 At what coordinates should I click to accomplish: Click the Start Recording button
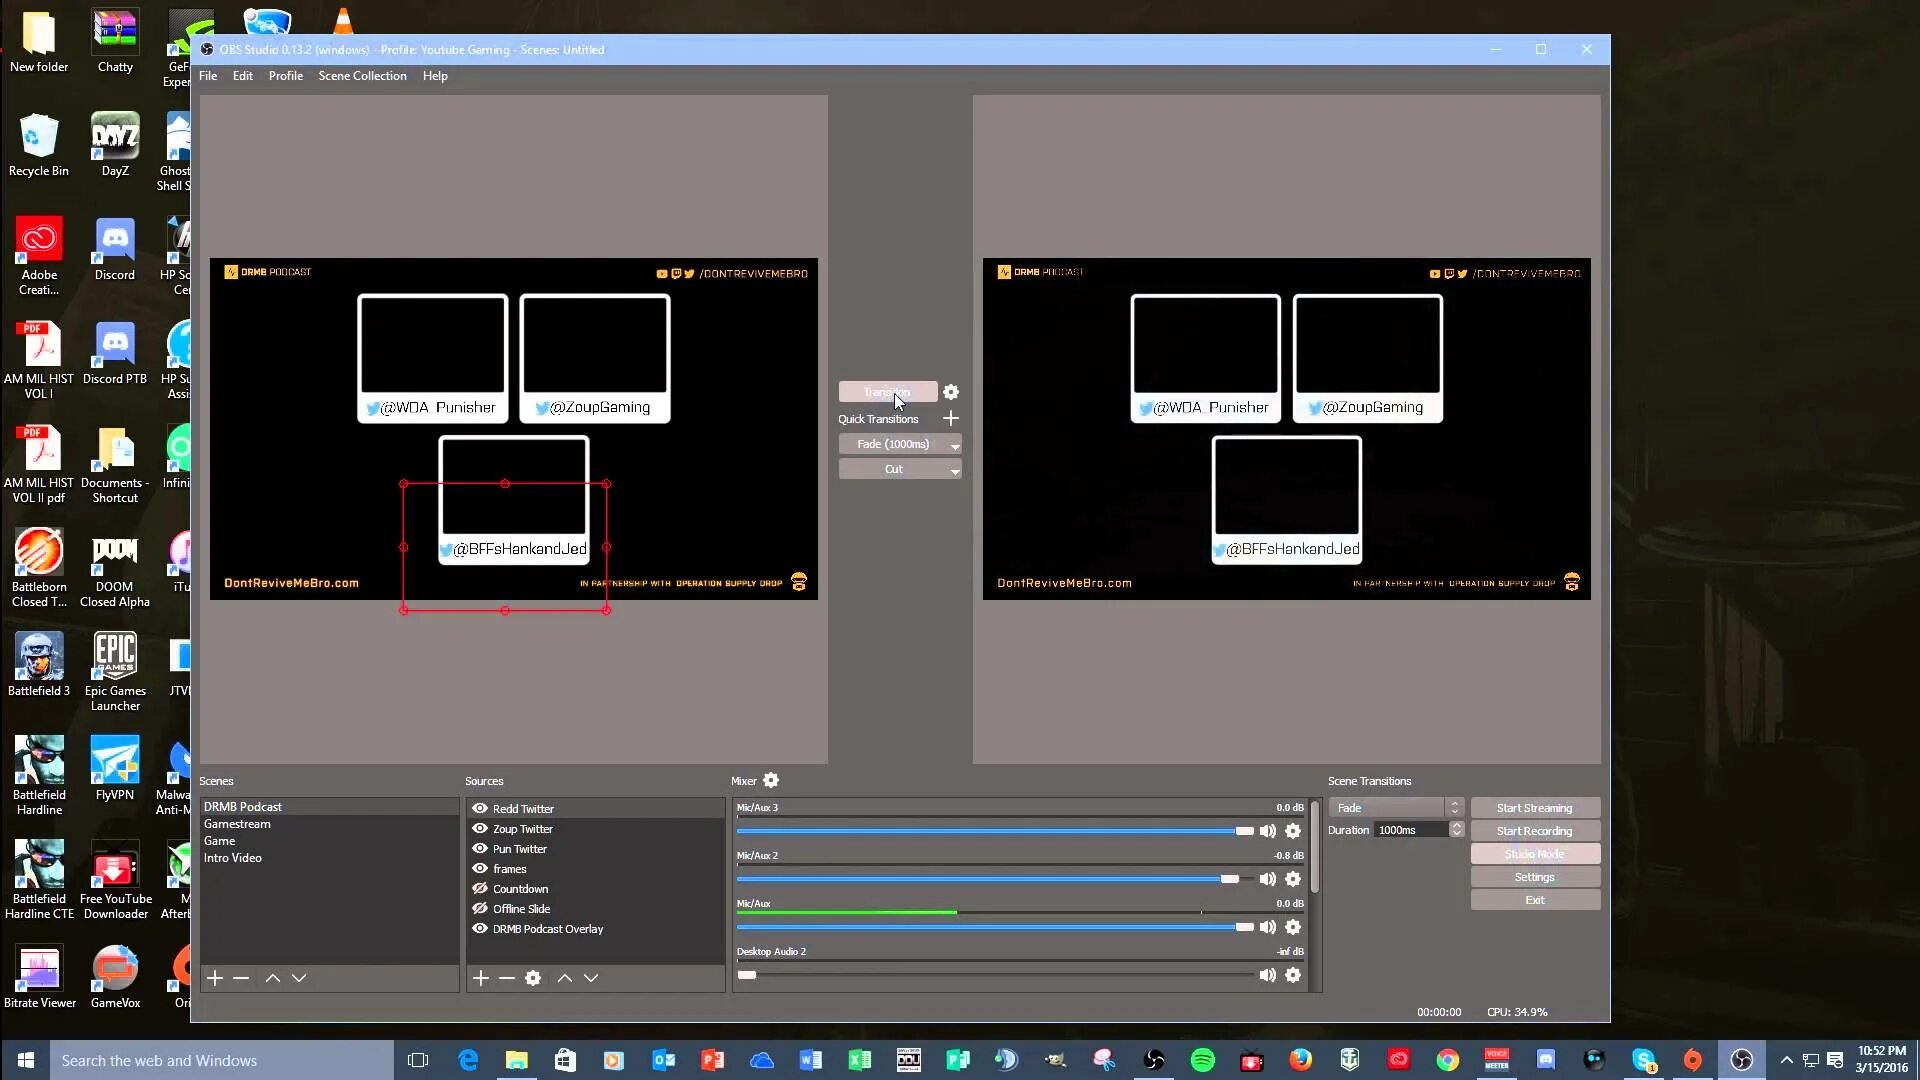pyautogui.click(x=1534, y=831)
